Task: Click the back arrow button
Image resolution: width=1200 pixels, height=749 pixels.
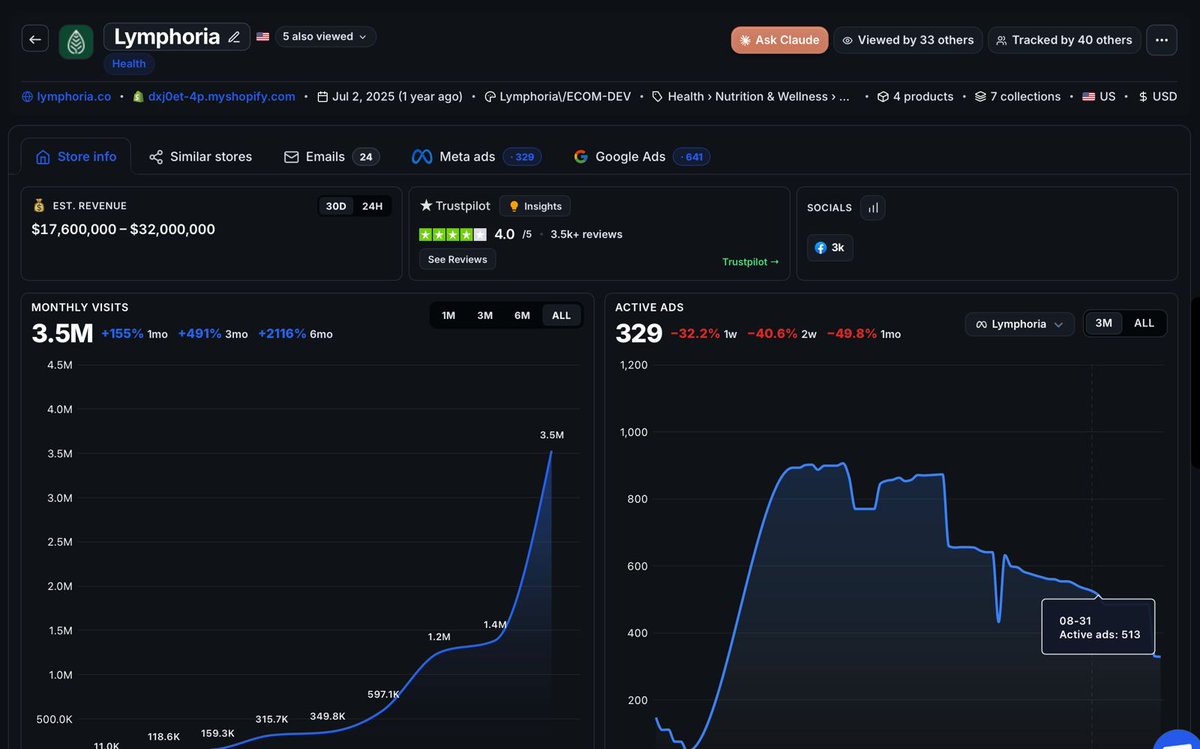Action: click(35, 40)
